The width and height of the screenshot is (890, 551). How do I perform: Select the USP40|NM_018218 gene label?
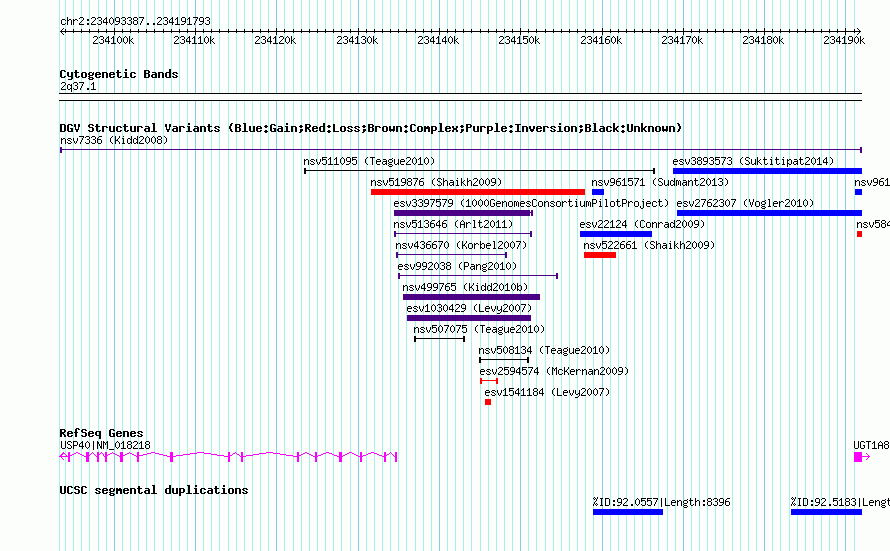pos(105,445)
